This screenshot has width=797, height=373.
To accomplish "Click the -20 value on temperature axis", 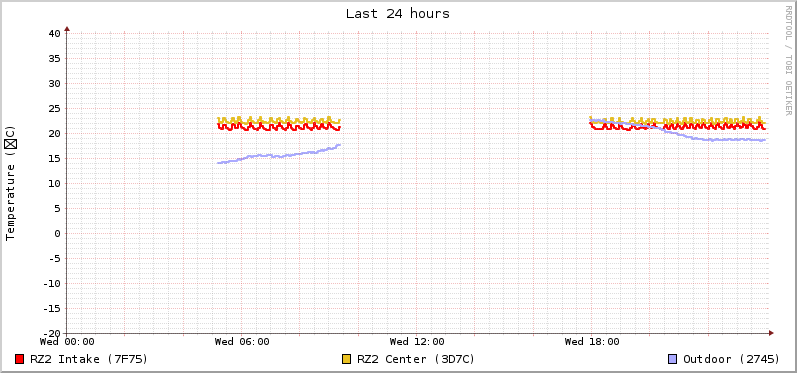I will pos(52,333).
